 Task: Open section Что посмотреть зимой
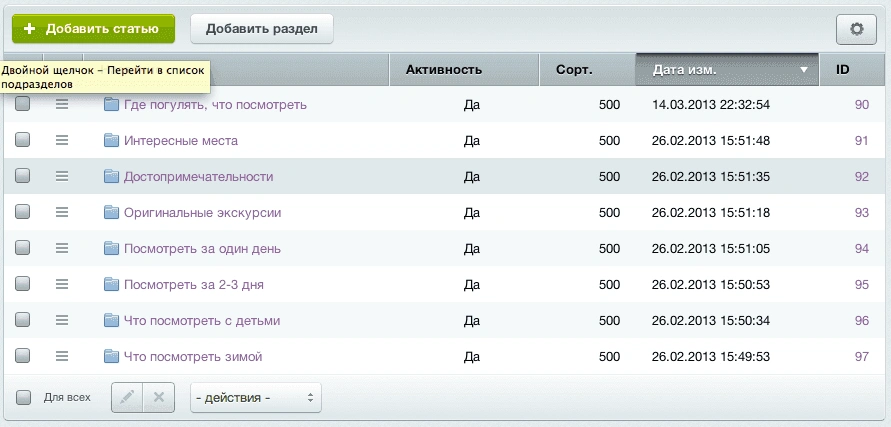coord(193,357)
